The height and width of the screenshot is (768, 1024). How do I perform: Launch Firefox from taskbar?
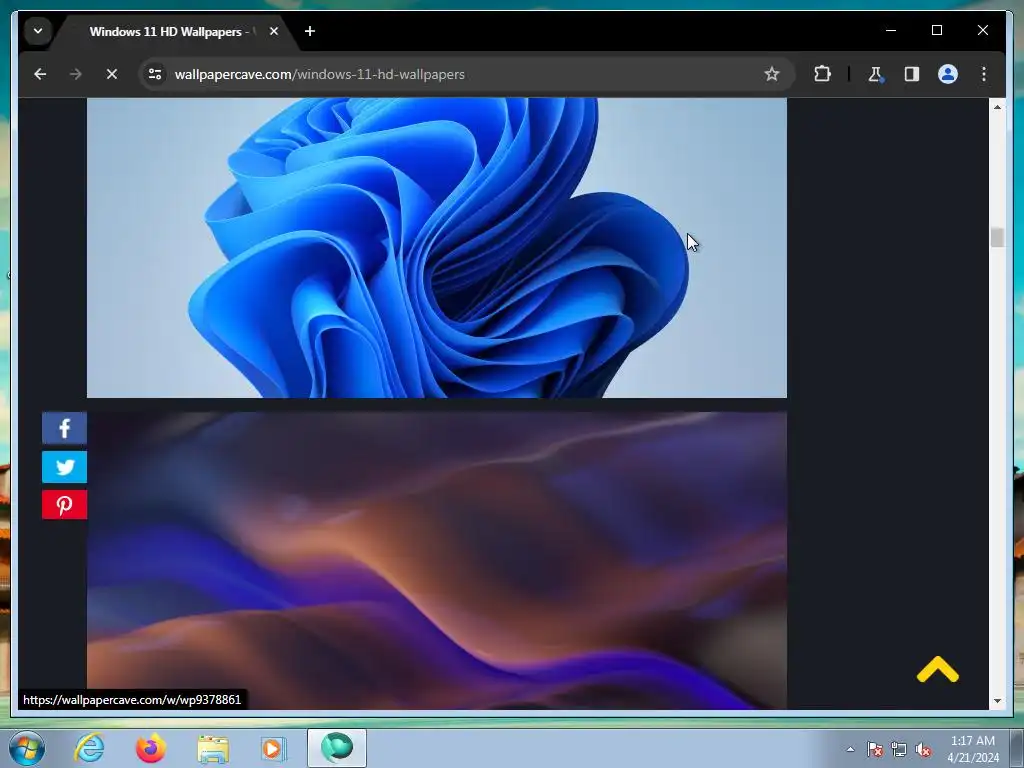(150, 748)
